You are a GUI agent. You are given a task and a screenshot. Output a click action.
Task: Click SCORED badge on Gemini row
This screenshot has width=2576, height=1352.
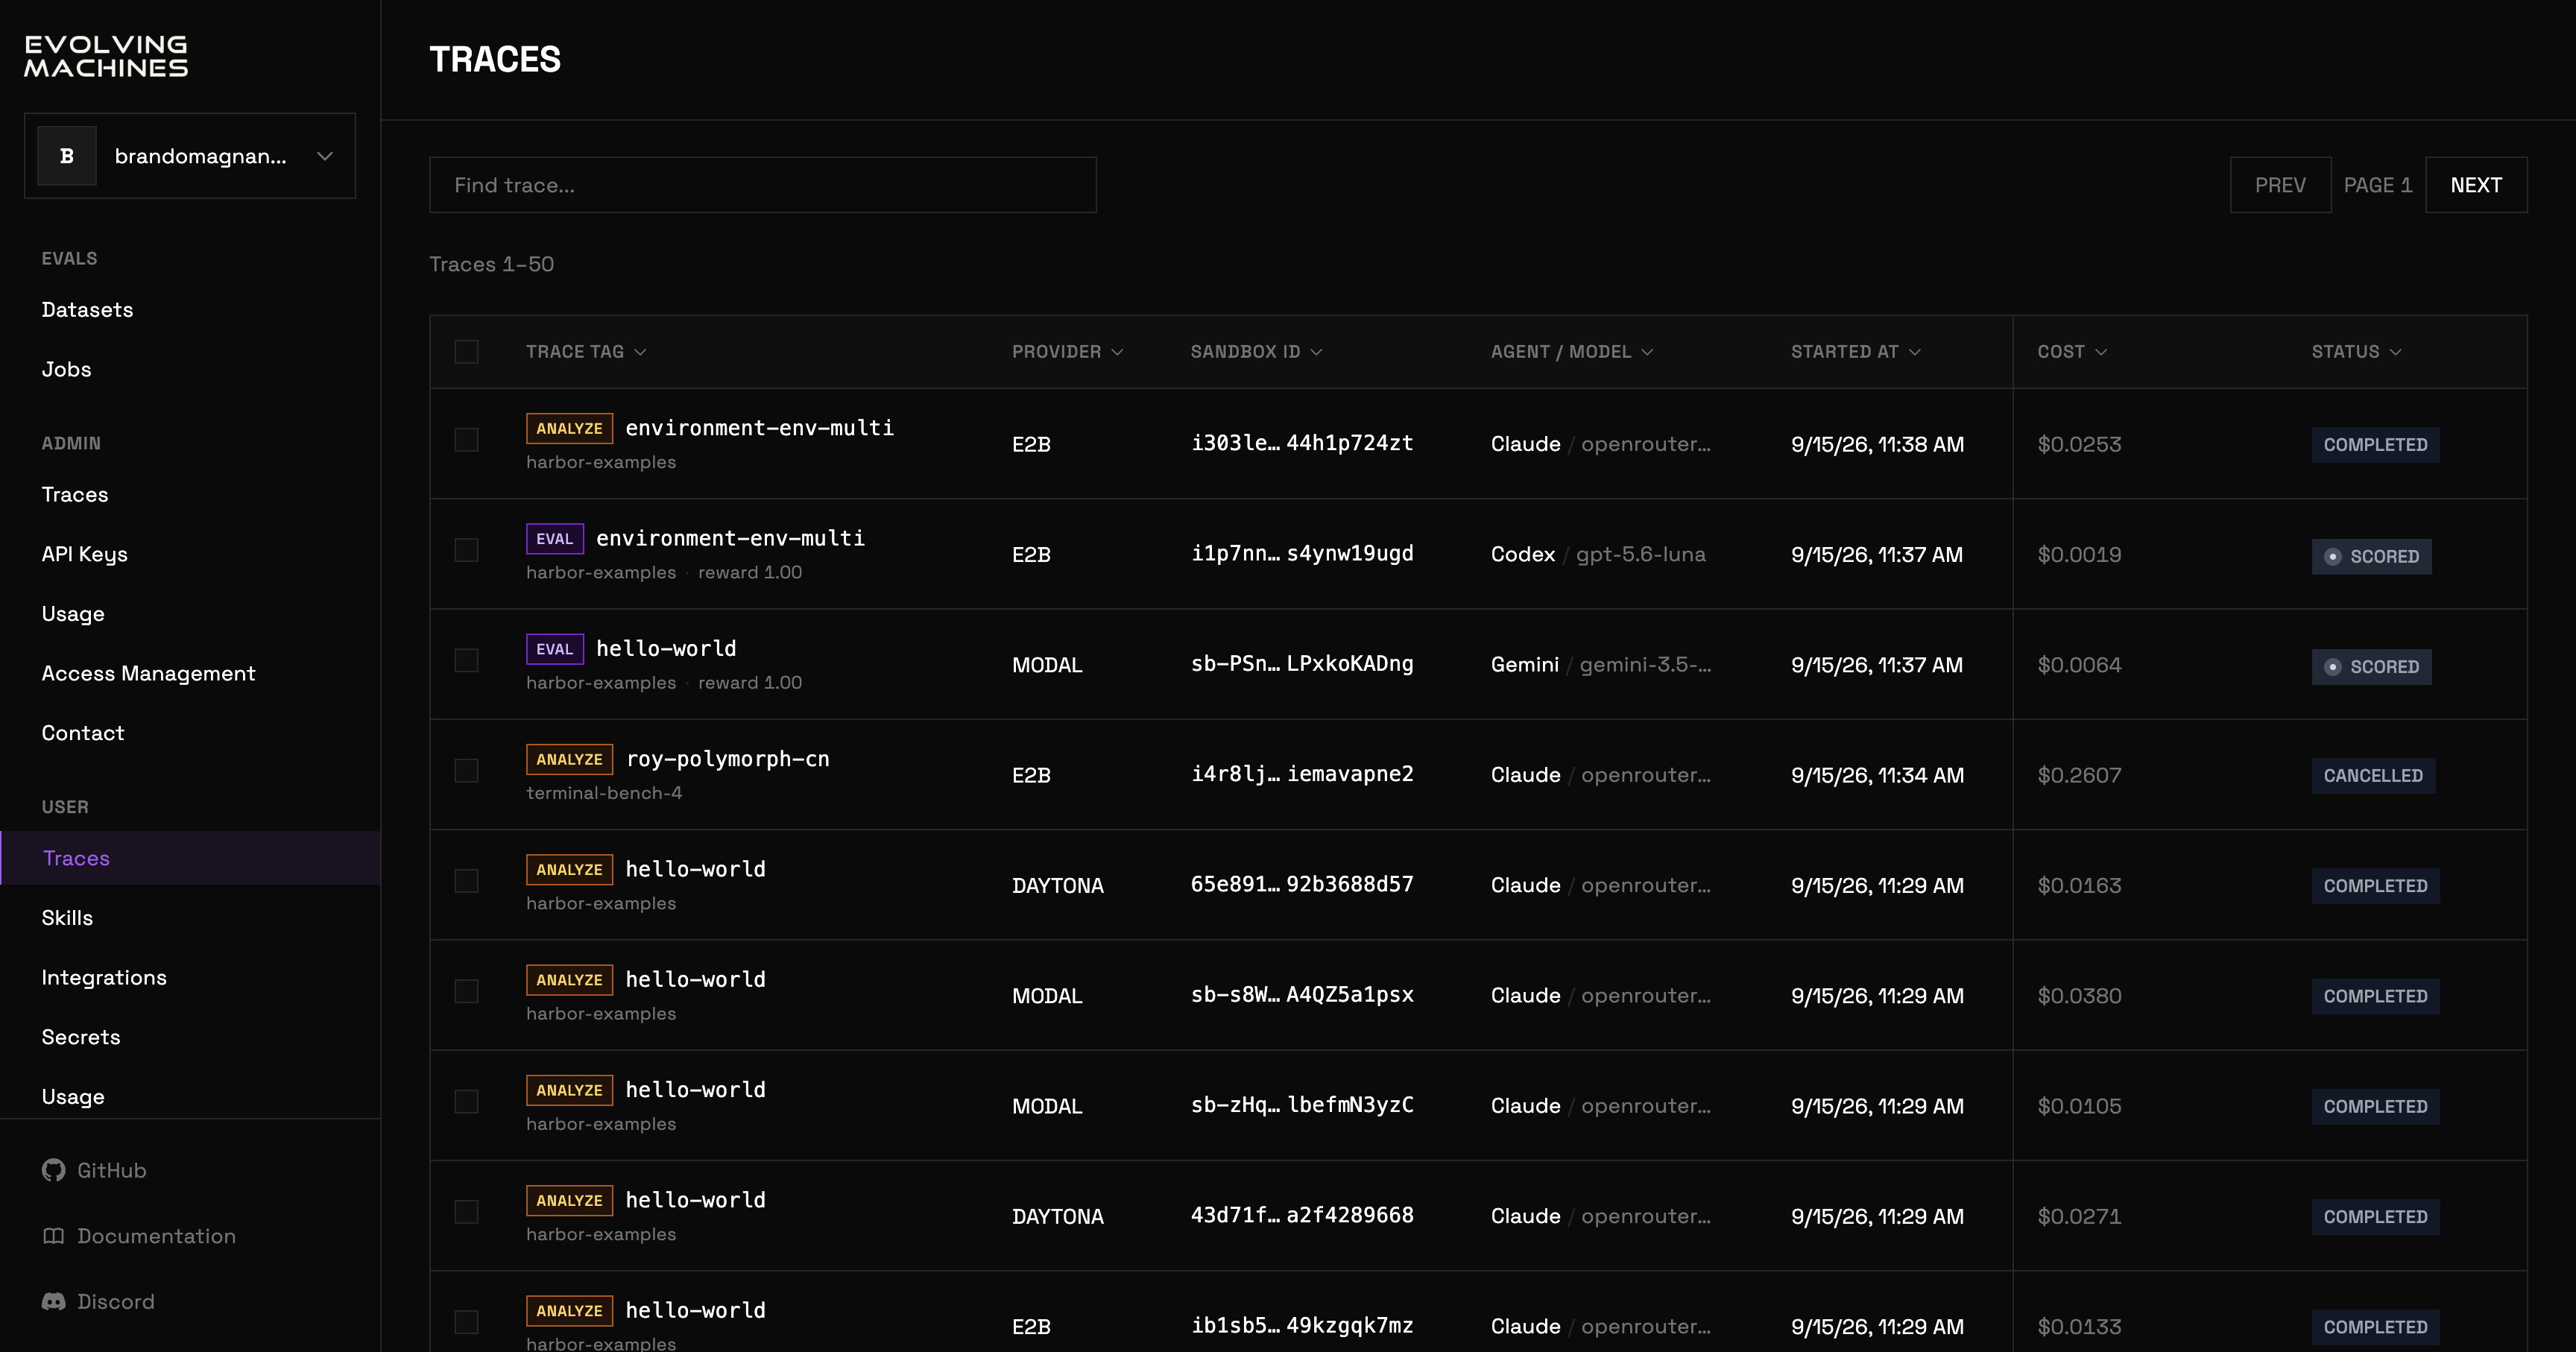pyautogui.click(x=2372, y=667)
